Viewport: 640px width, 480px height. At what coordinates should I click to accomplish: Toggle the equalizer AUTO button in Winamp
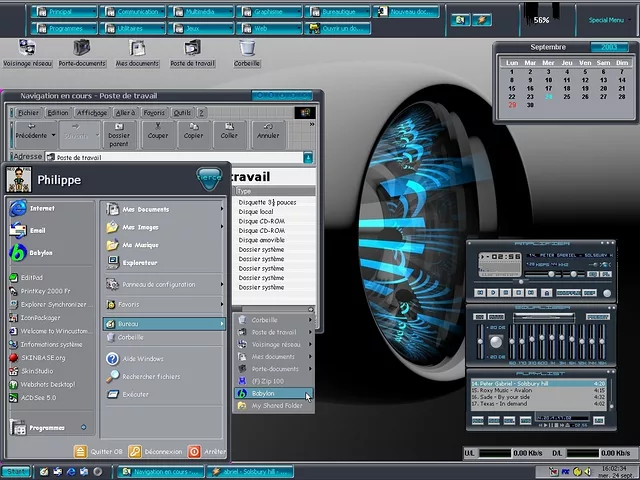[494, 317]
